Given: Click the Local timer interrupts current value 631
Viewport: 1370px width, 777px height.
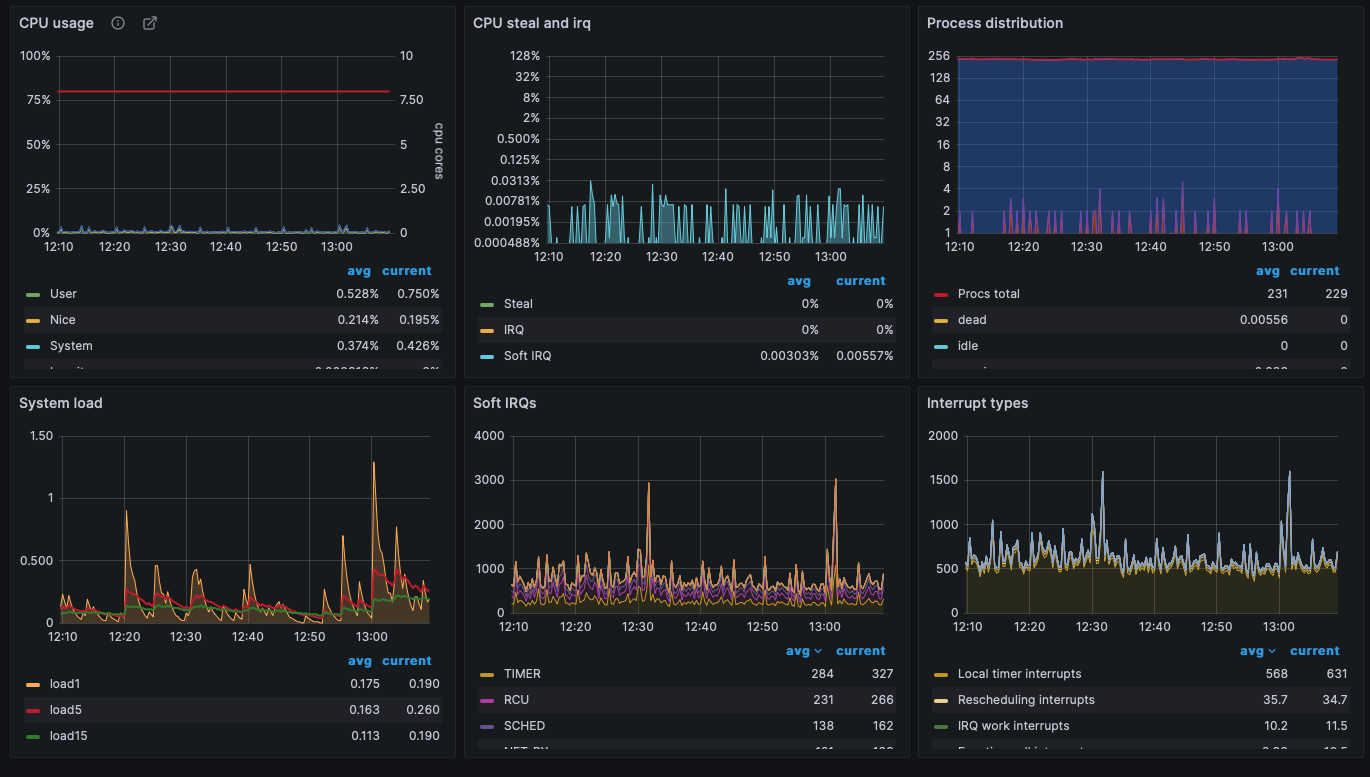Looking at the screenshot, I should 1337,674.
